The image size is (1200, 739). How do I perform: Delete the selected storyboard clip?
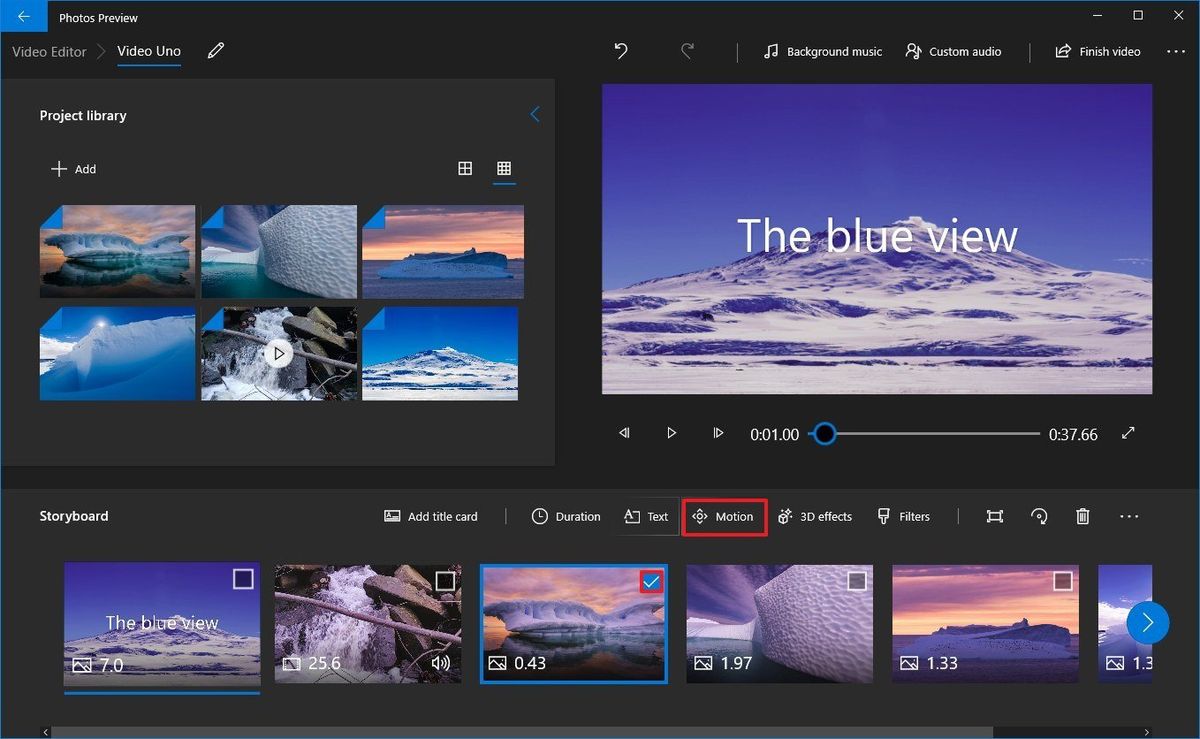(x=1082, y=516)
